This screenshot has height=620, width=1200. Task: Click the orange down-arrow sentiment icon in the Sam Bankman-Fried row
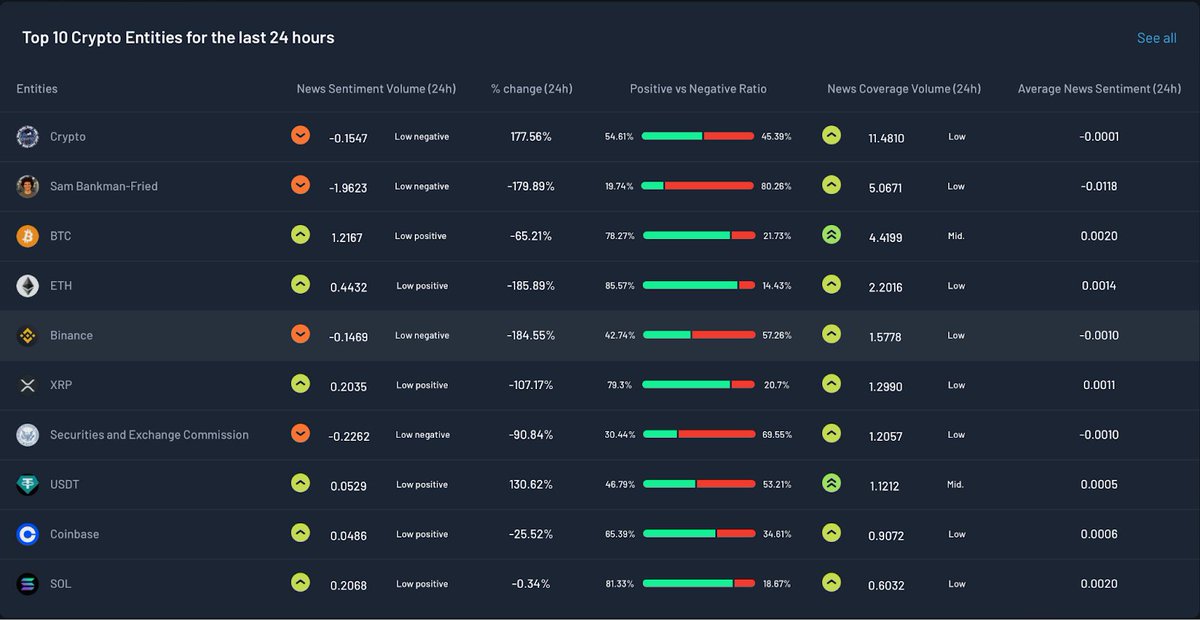coord(300,185)
